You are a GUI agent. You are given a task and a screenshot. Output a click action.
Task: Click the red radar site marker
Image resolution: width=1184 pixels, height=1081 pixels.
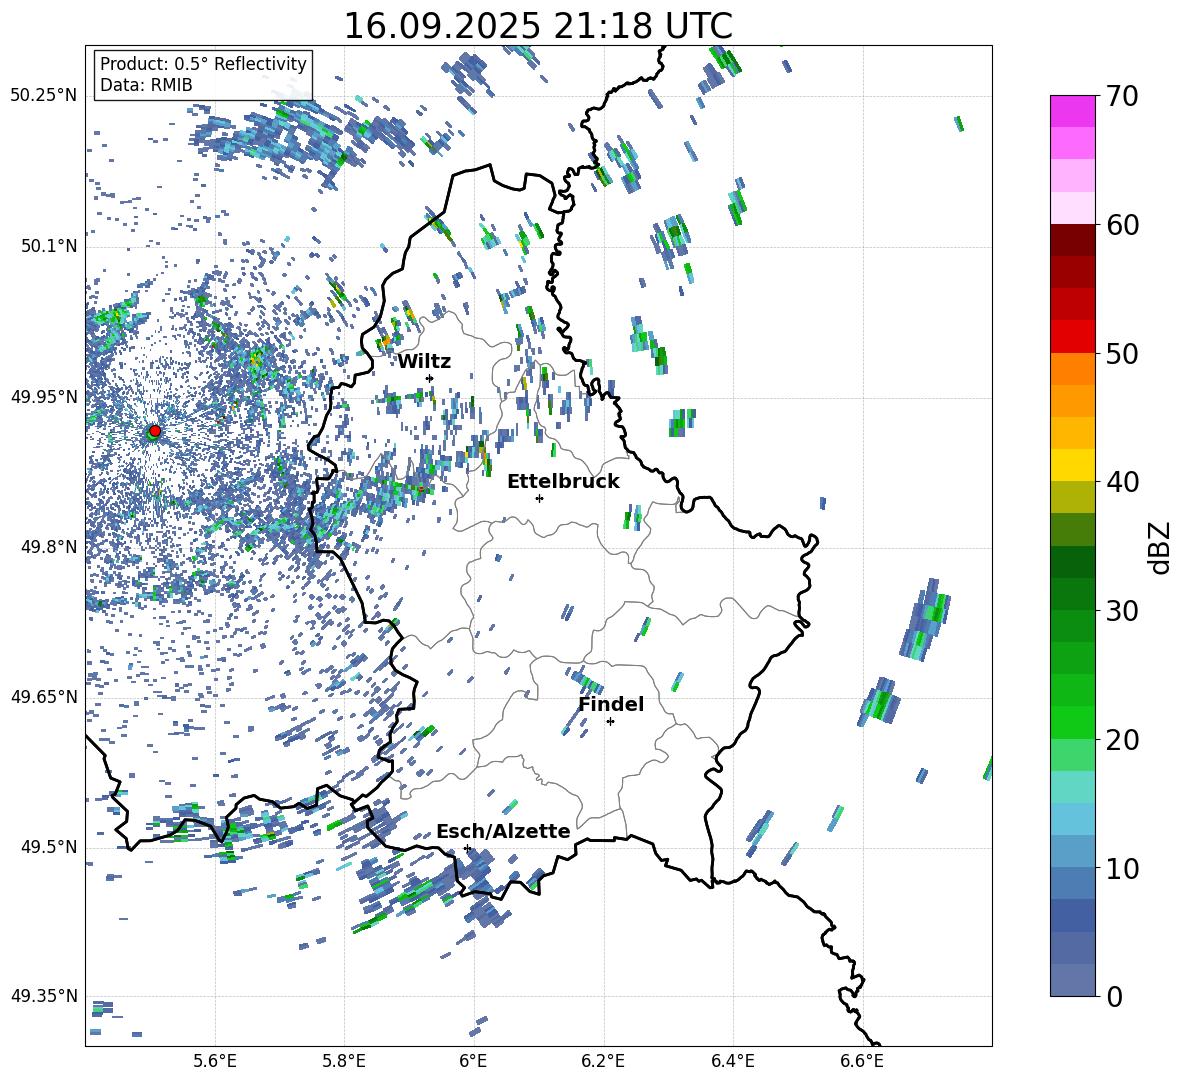tap(155, 430)
